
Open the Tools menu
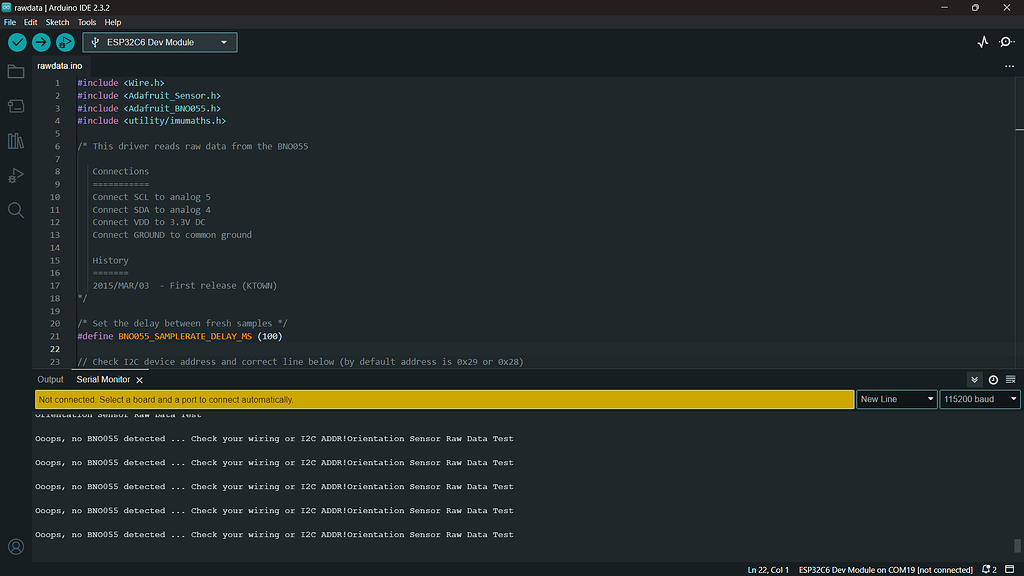(x=86, y=21)
